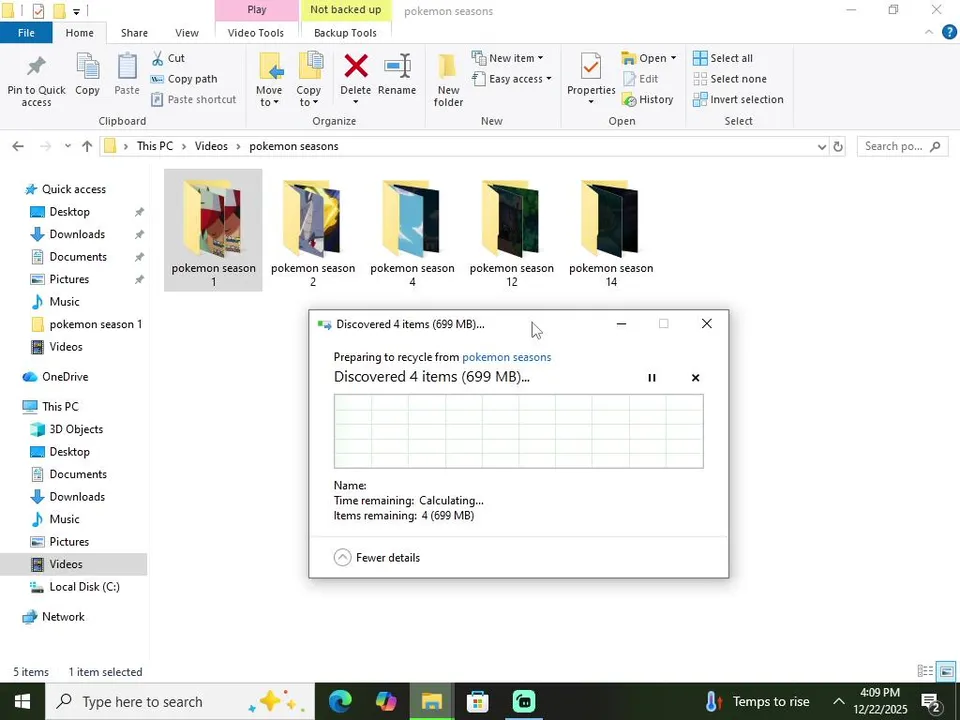Image resolution: width=960 pixels, height=720 pixels.
Task: Click the Search pokemon seasons box
Action: point(902,146)
